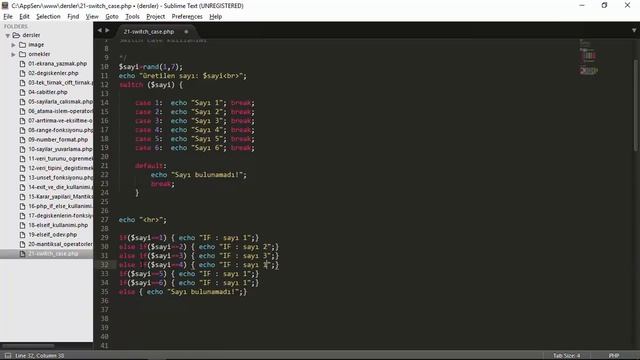Image resolution: width=640 pixels, height=360 pixels.
Task: Collapse the dersler folder
Action: click(7, 36)
